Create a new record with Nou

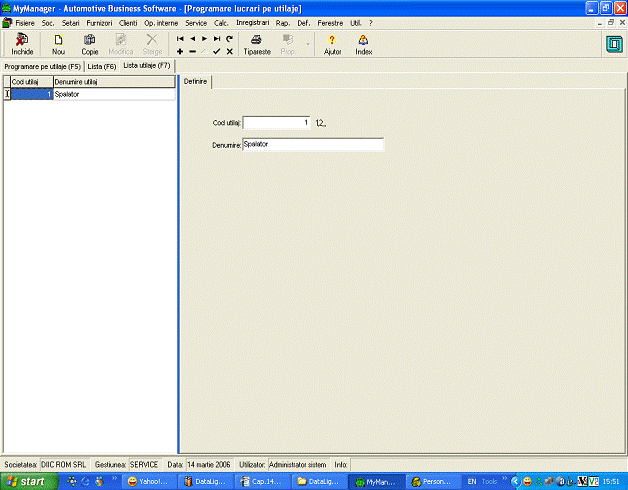coord(58,43)
